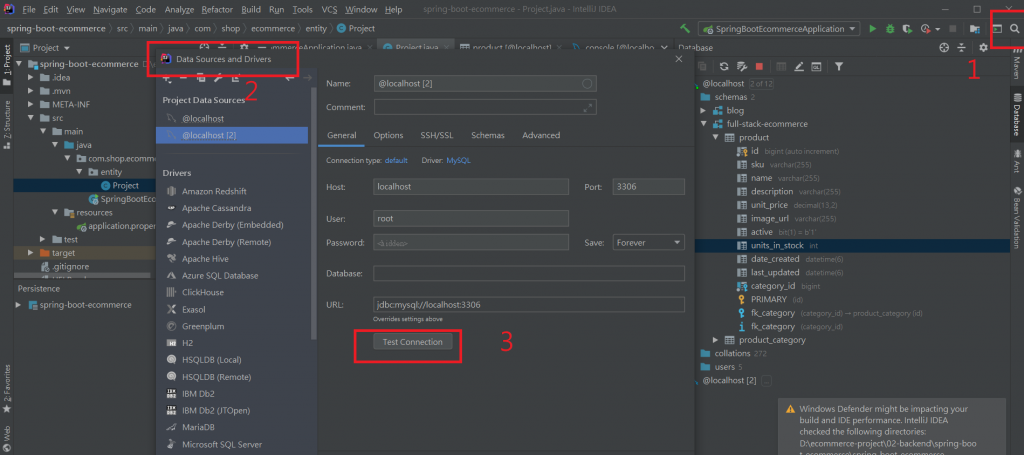Viewport: 1024px width, 455px height.
Task: Close the Data Sources and Drivers dialog
Action: pyautogui.click(x=679, y=59)
